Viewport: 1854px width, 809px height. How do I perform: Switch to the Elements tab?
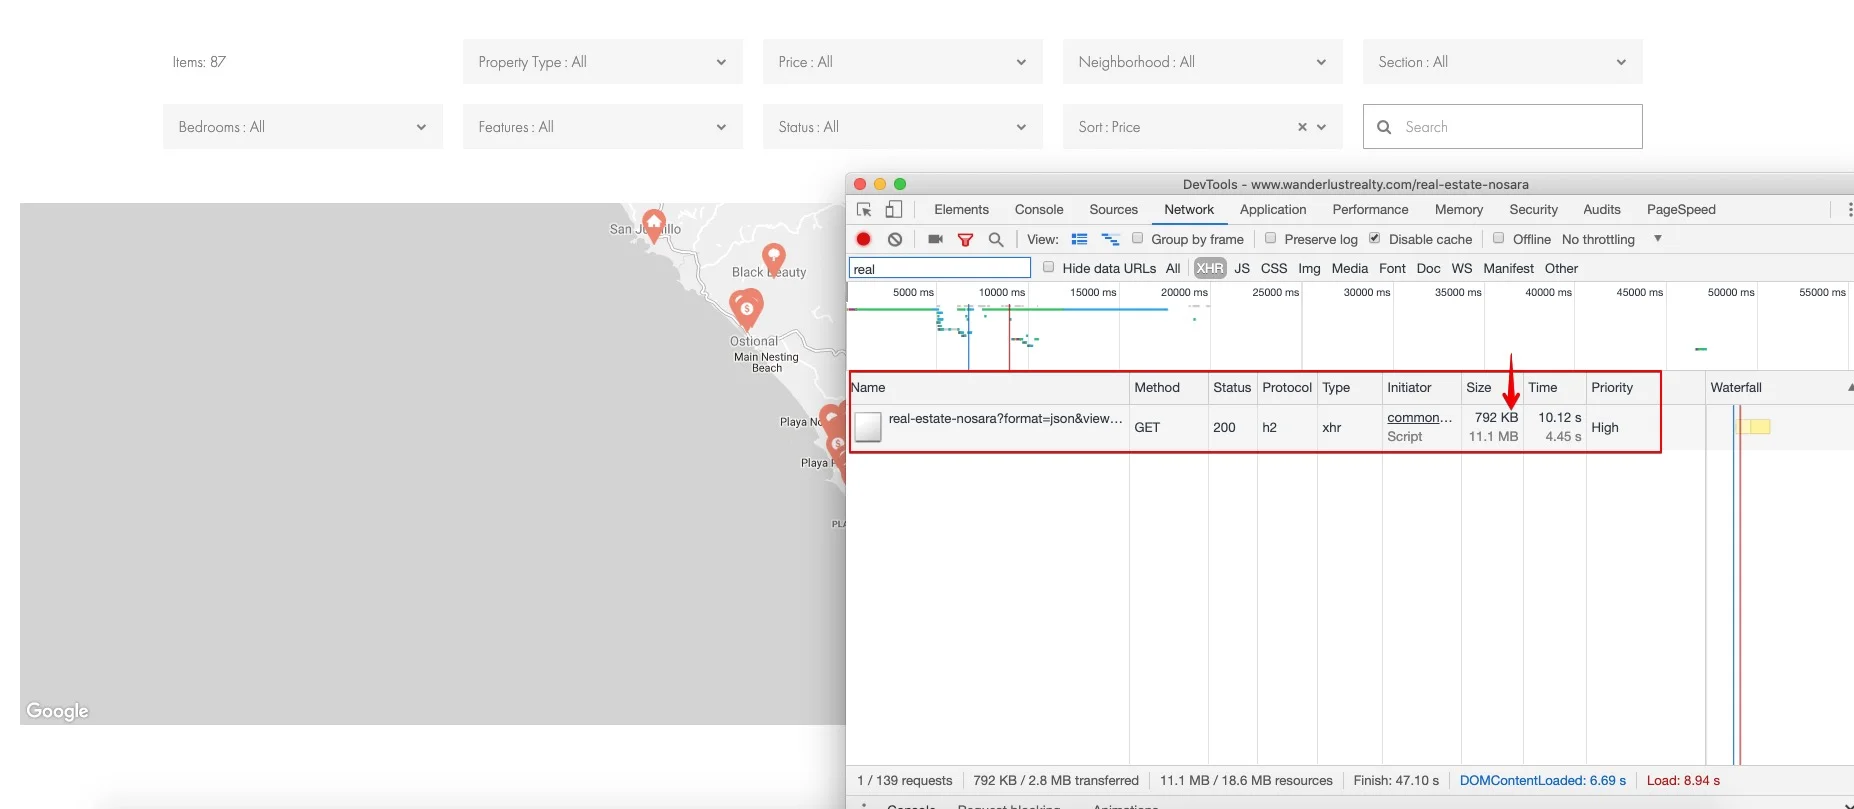[x=961, y=209]
